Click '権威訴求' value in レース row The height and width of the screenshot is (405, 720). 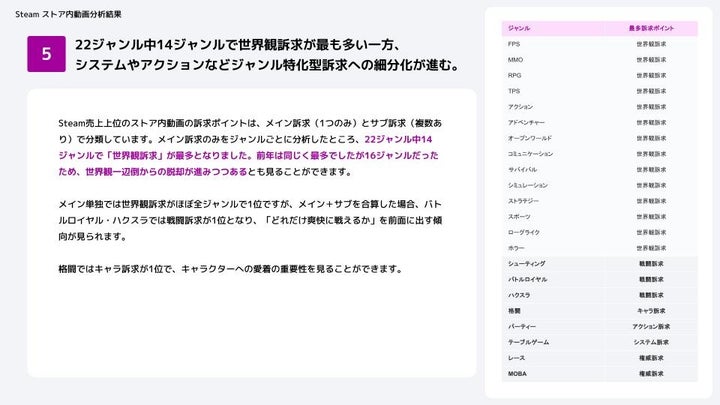coord(651,358)
